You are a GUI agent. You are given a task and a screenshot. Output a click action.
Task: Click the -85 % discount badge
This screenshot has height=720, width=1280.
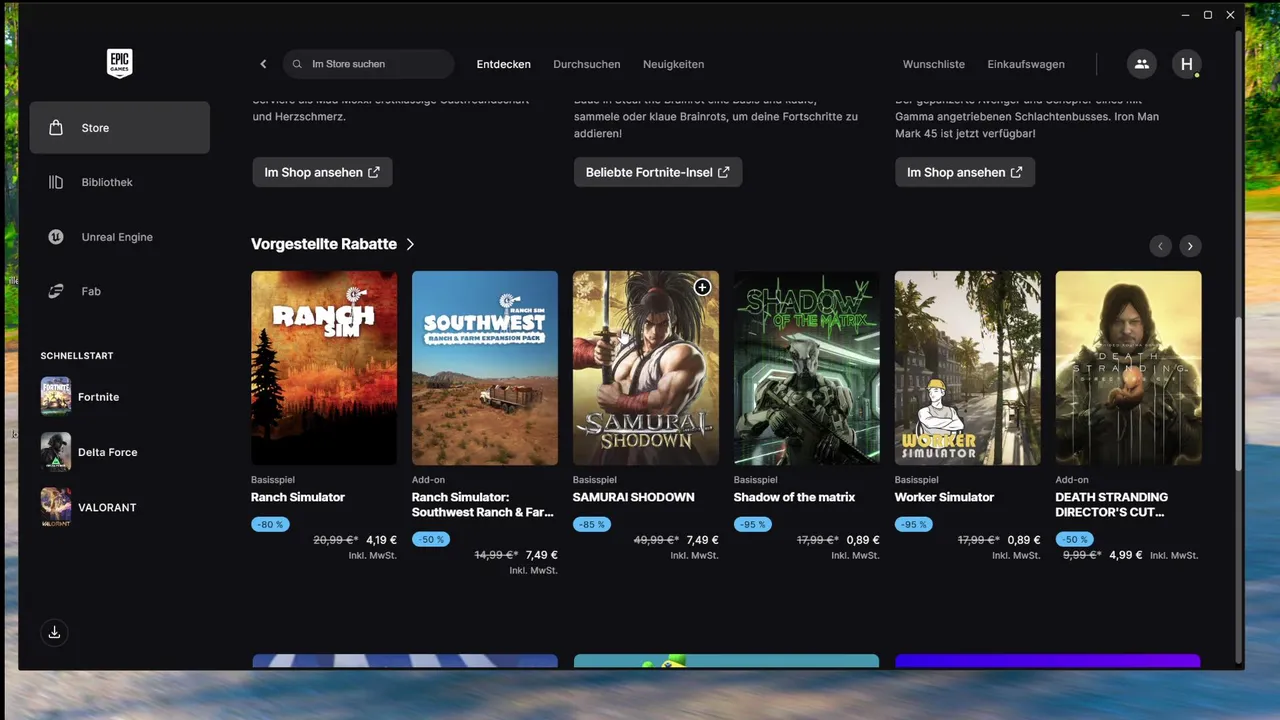pyautogui.click(x=593, y=524)
